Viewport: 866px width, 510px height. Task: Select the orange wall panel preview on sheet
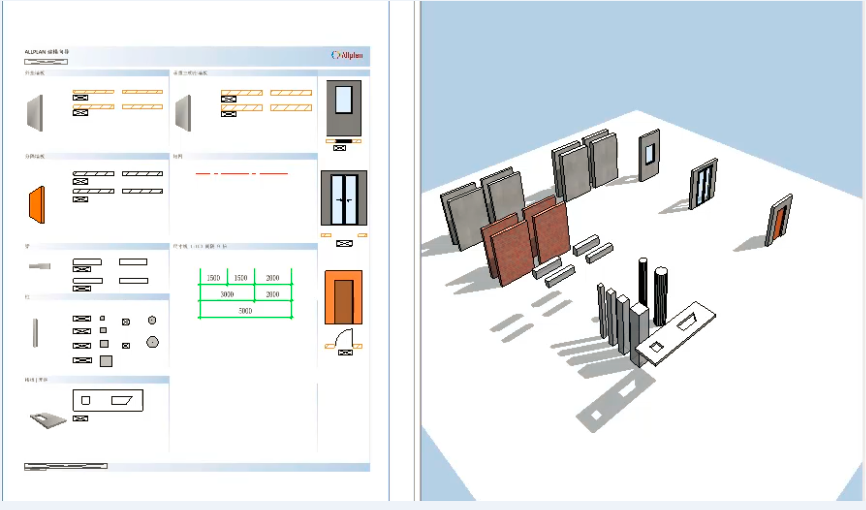click(x=36, y=203)
